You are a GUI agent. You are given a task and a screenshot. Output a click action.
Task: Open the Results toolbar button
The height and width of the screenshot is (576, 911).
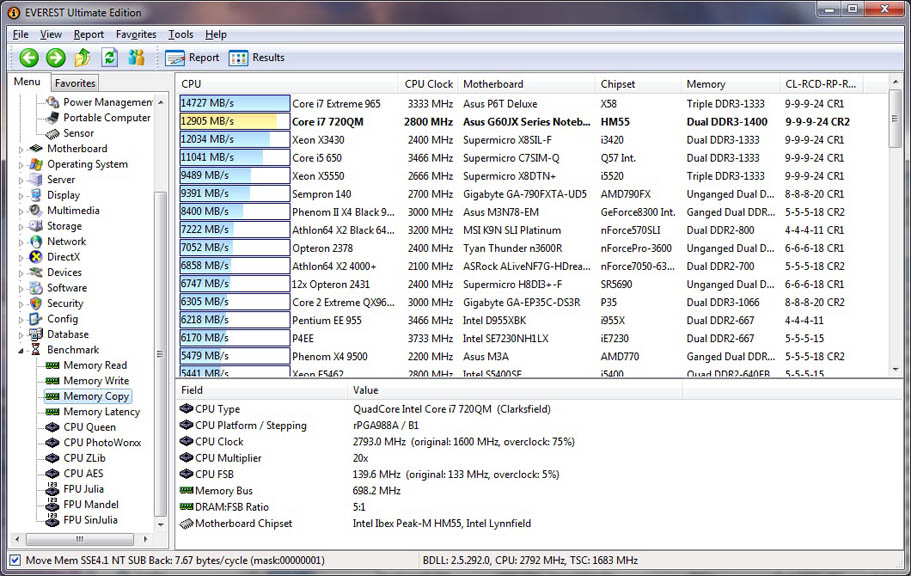(x=257, y=58)
